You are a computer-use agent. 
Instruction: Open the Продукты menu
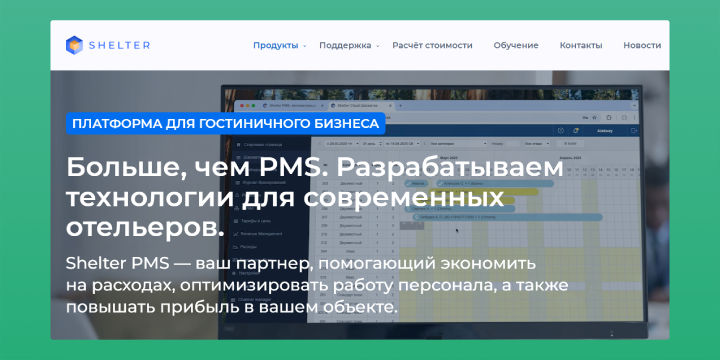click(276, 45)
